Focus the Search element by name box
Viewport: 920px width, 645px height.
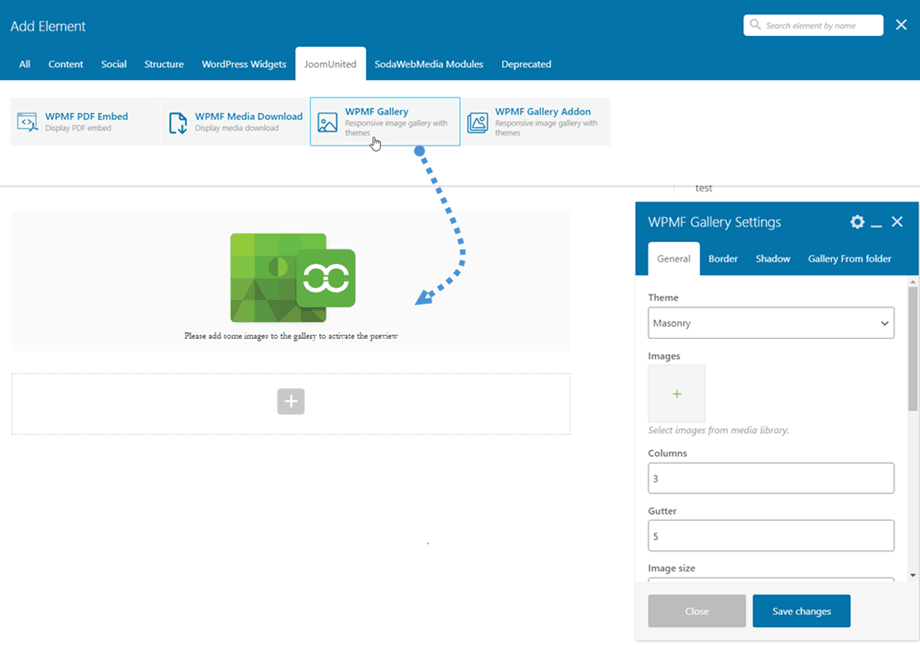814,25
